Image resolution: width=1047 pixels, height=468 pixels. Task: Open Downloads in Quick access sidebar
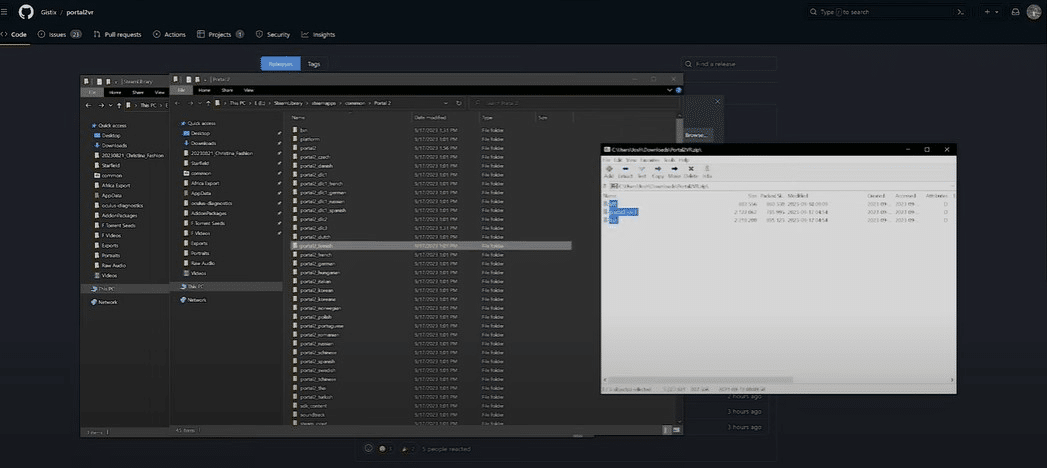(203, 144)
